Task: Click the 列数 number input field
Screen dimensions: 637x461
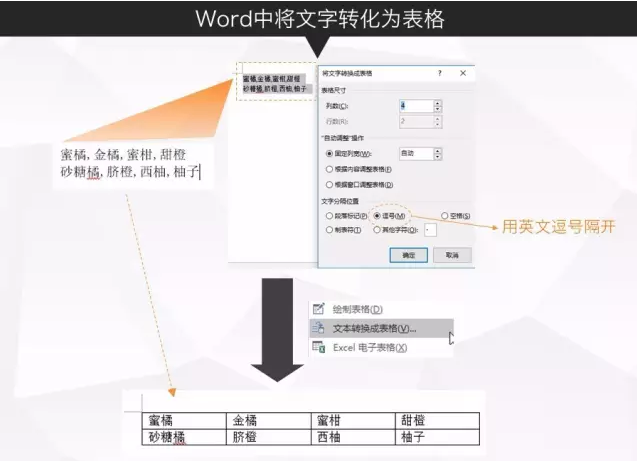Action: (414, 105)
